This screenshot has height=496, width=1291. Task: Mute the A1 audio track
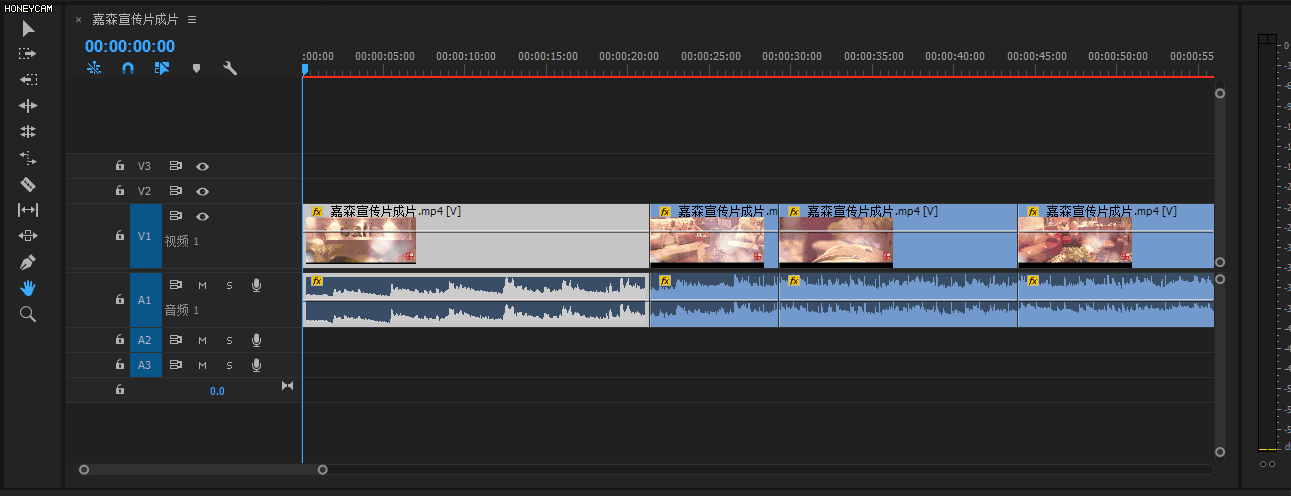(202, 286)
